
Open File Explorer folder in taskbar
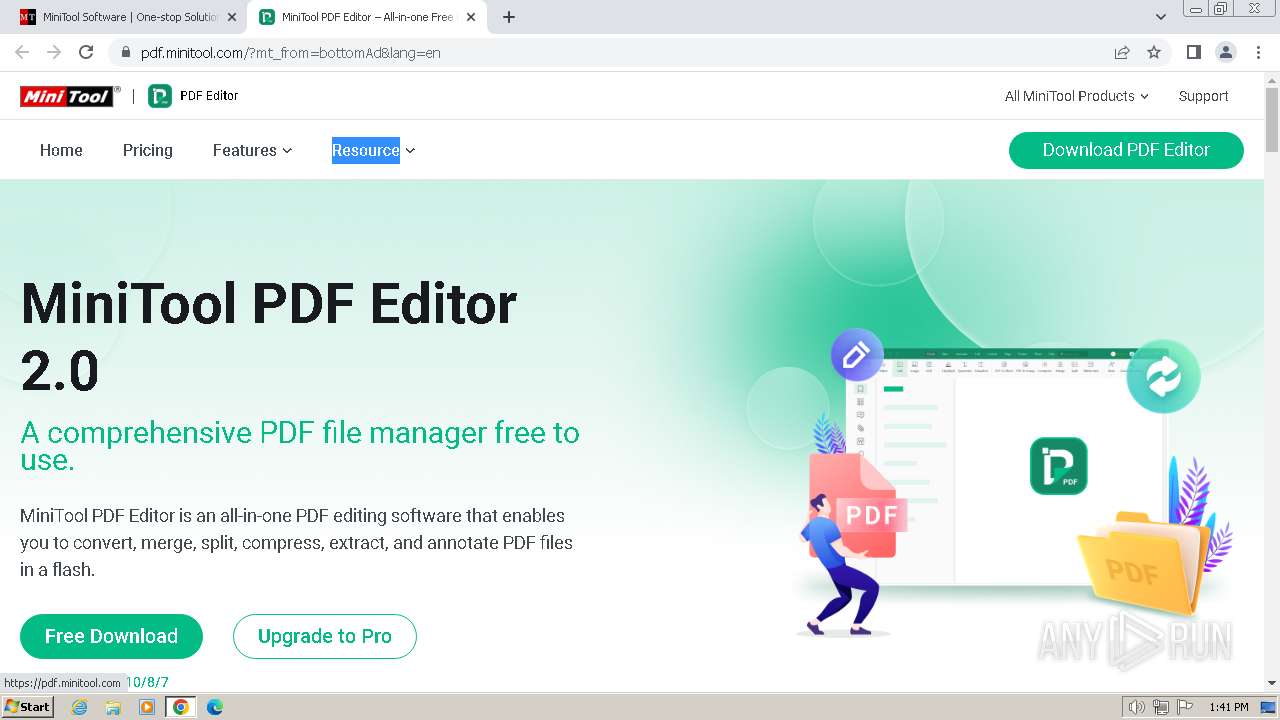tap(113, 707)
